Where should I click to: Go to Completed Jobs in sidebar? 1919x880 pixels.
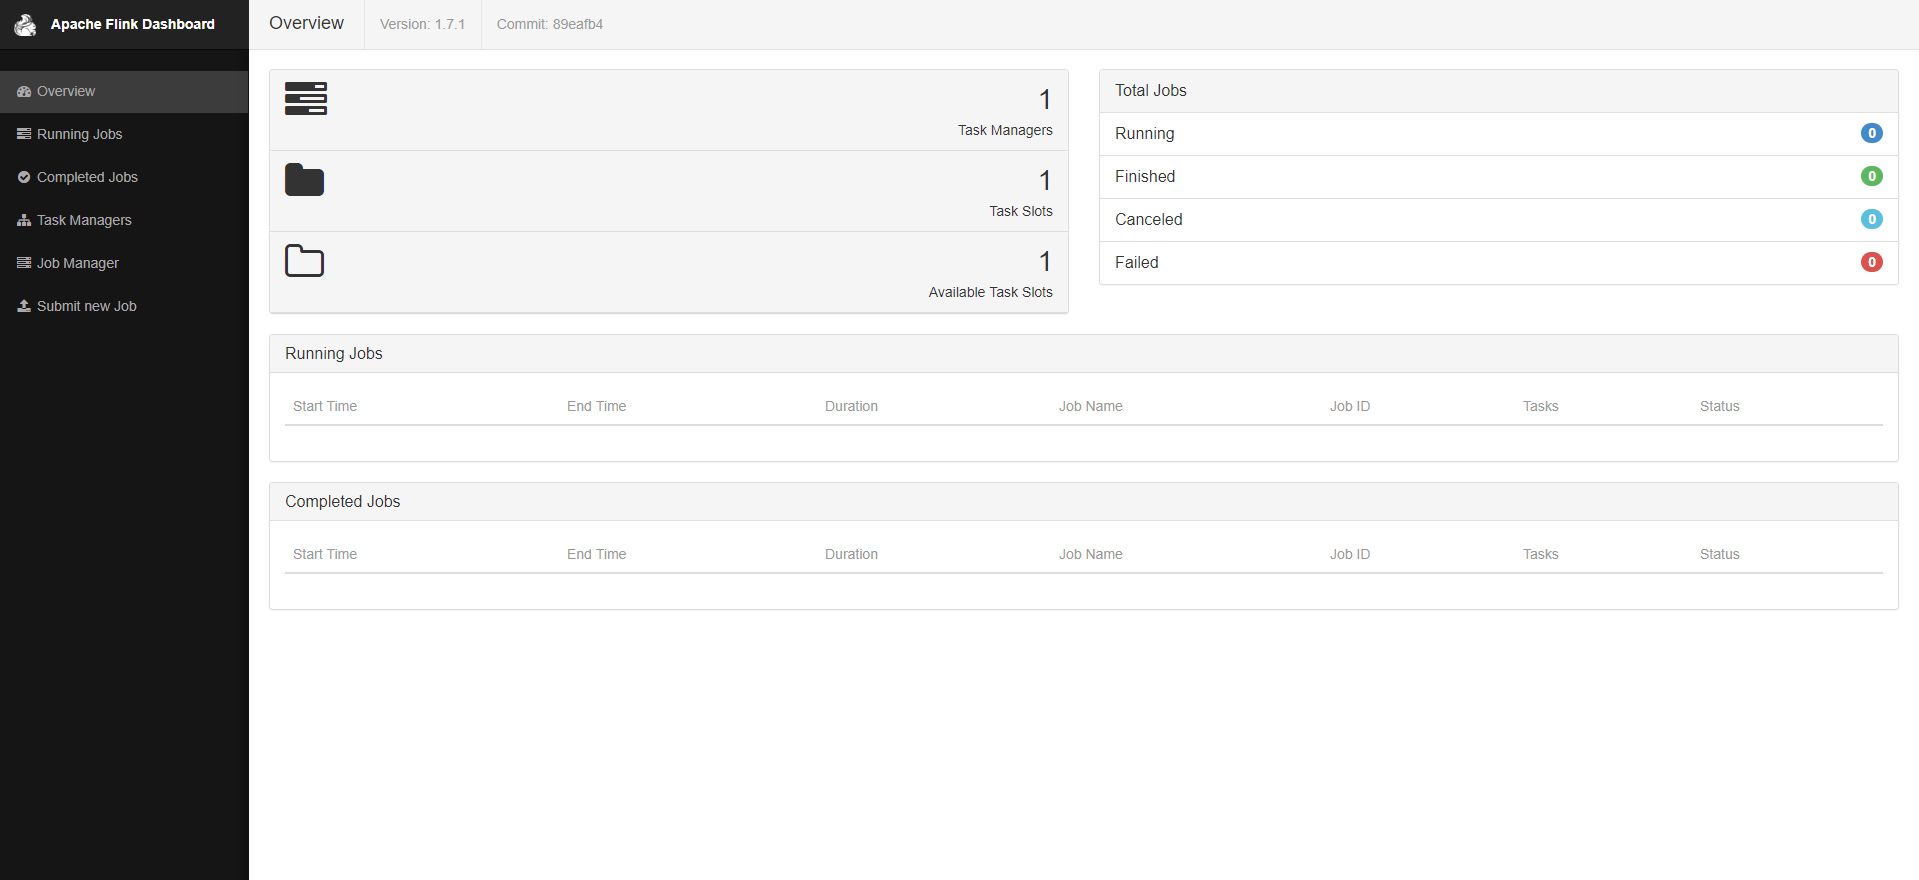click(x=124, y=177)
